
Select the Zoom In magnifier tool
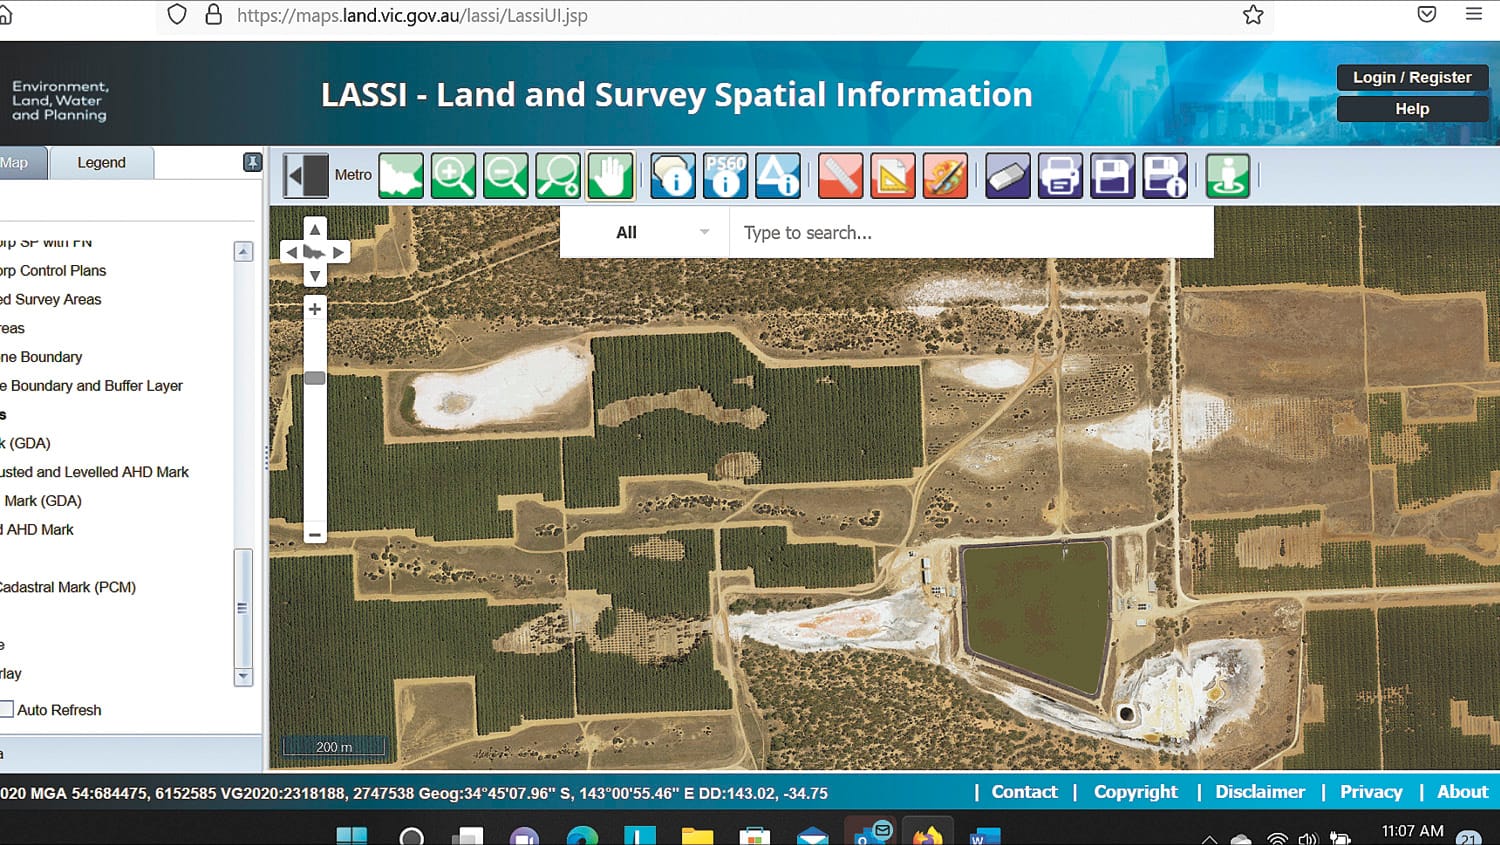[453, 176]
